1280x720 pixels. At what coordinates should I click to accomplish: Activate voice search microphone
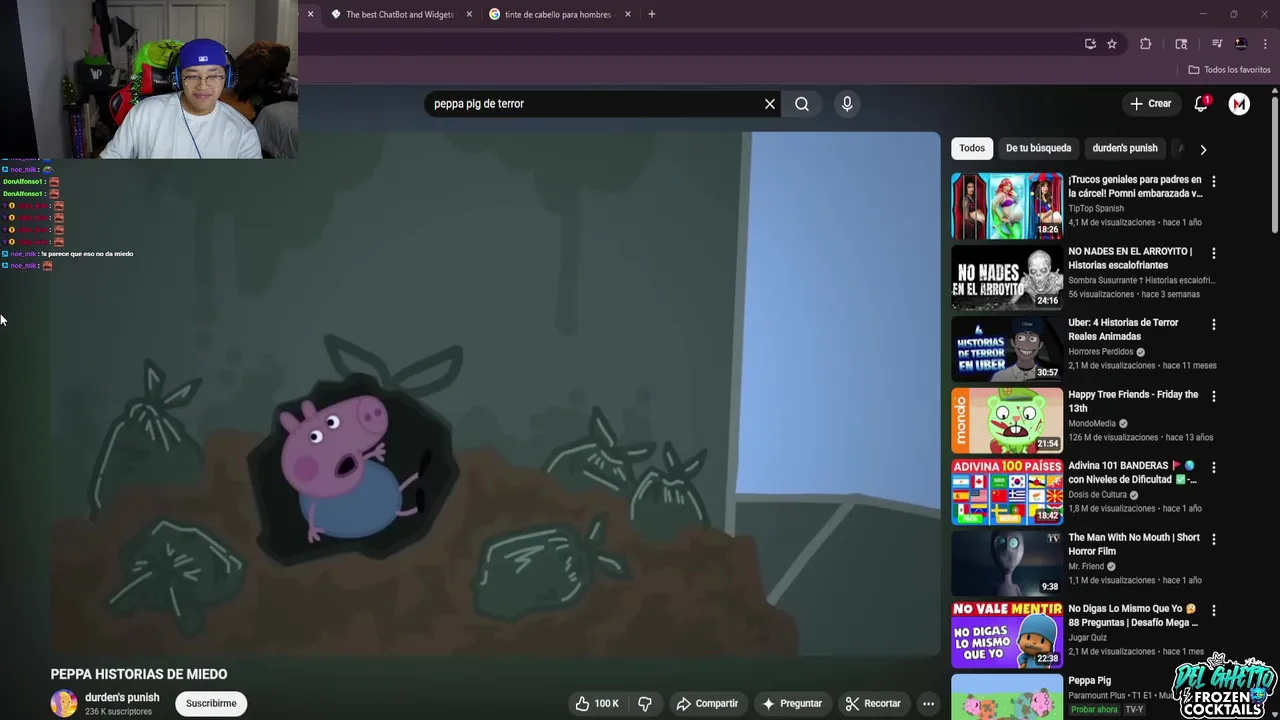point(847,104)
